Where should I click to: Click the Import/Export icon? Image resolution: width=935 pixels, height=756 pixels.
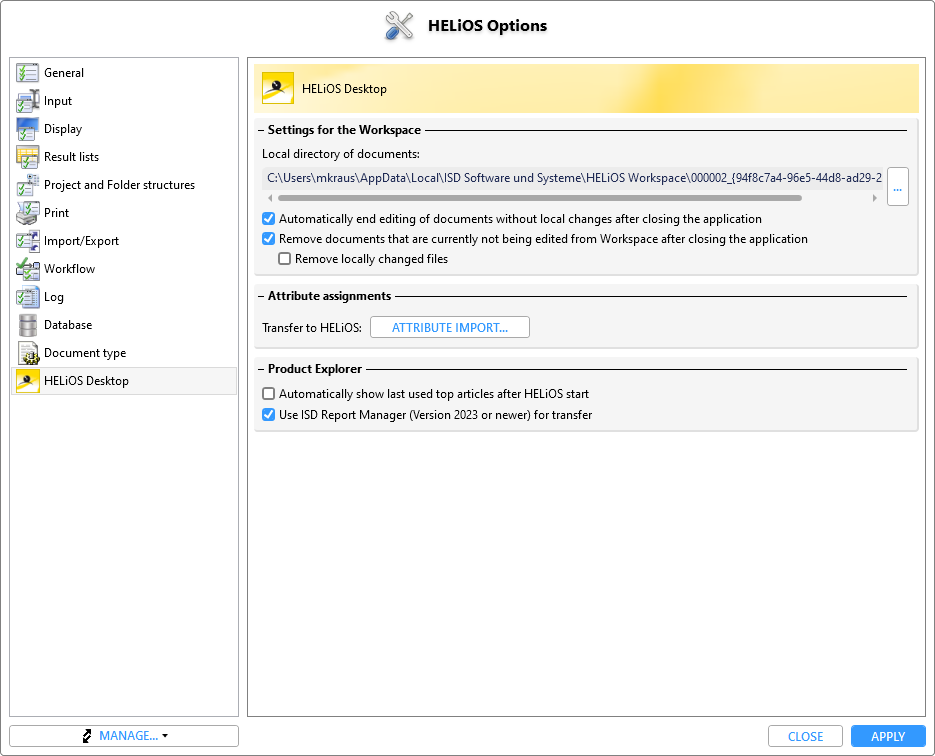click(x=27, y=241)
